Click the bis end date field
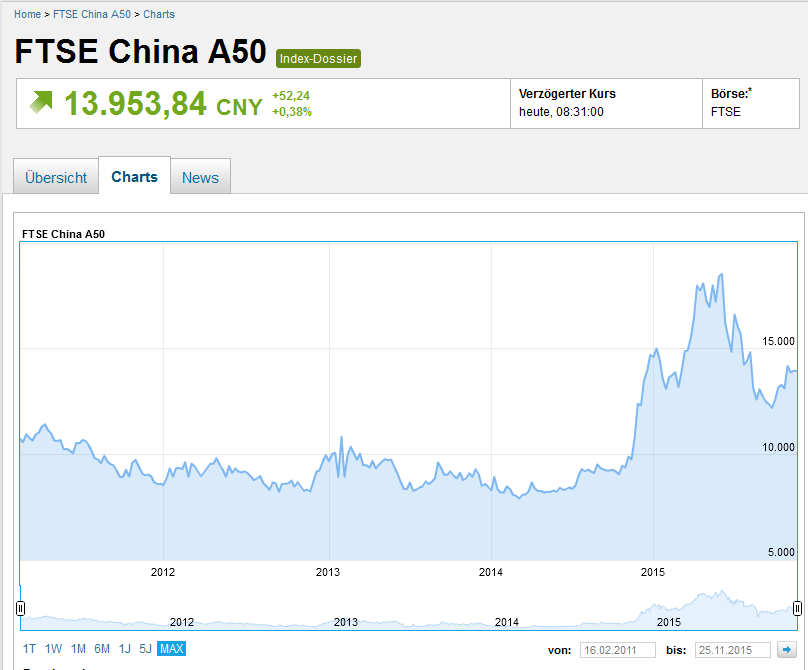Image resolution: width=808 pixels, height=670 pixels. [x=732, y=650]
